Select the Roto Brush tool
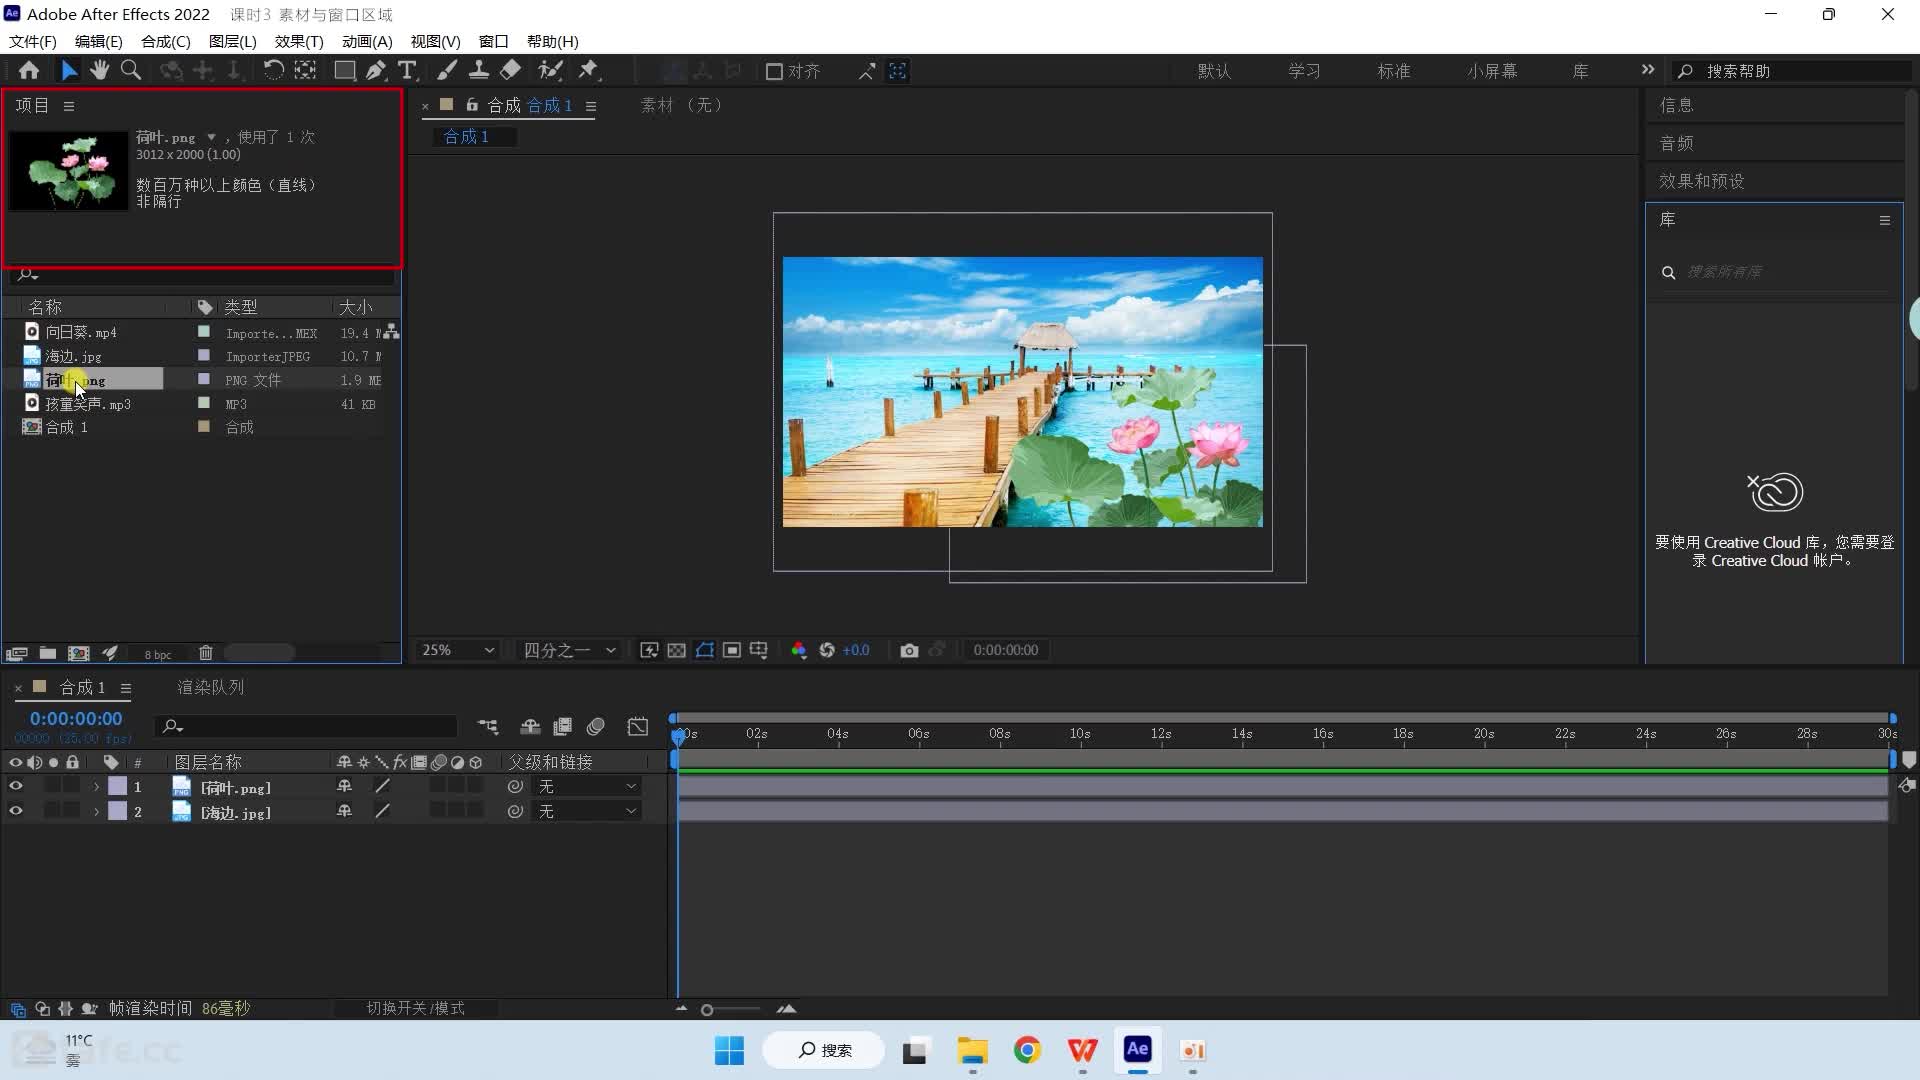The height and width of the screenshot is (1080, 1920). 549,70
